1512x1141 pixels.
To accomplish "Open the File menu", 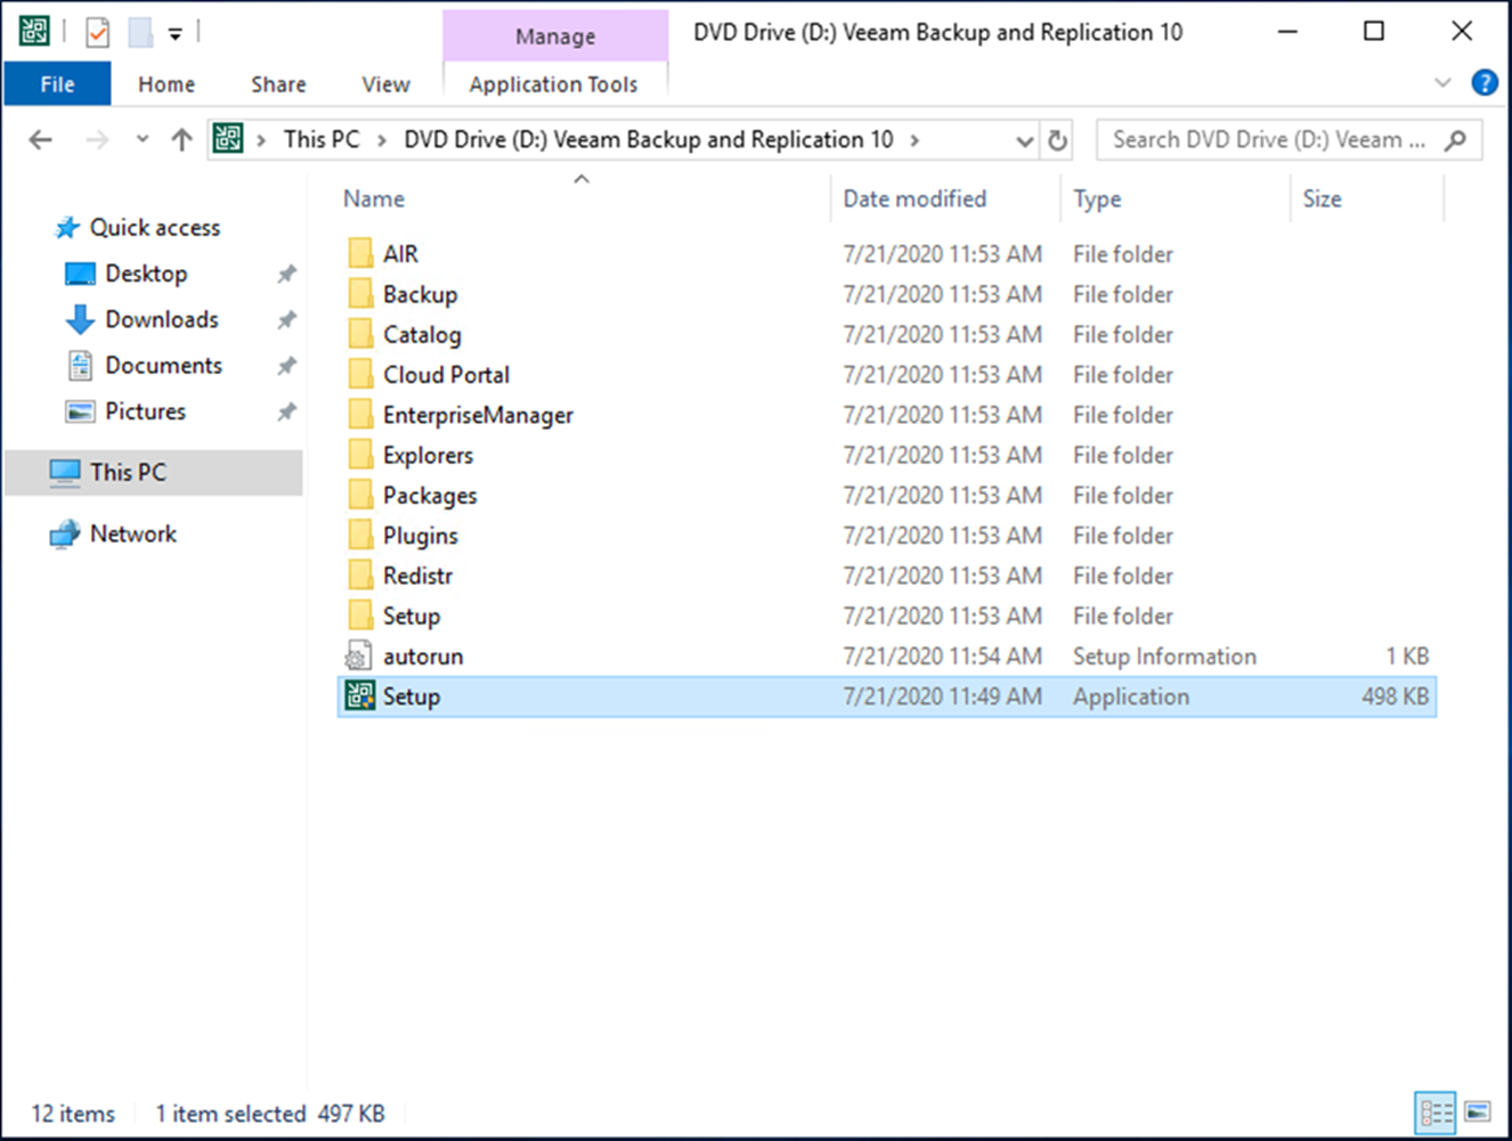I will [x=57, y=84].
